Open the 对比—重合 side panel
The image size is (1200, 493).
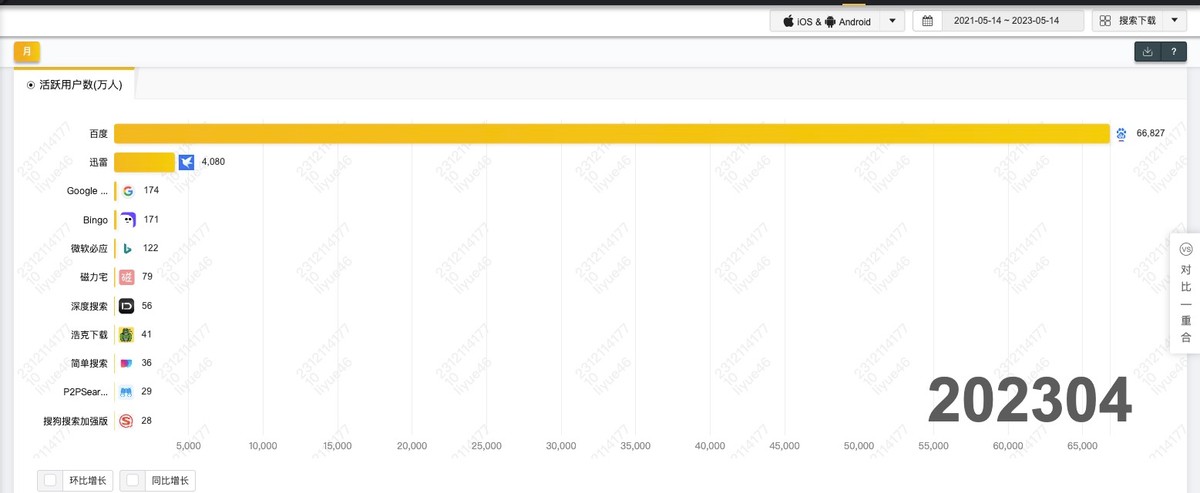coord(1185,295)
